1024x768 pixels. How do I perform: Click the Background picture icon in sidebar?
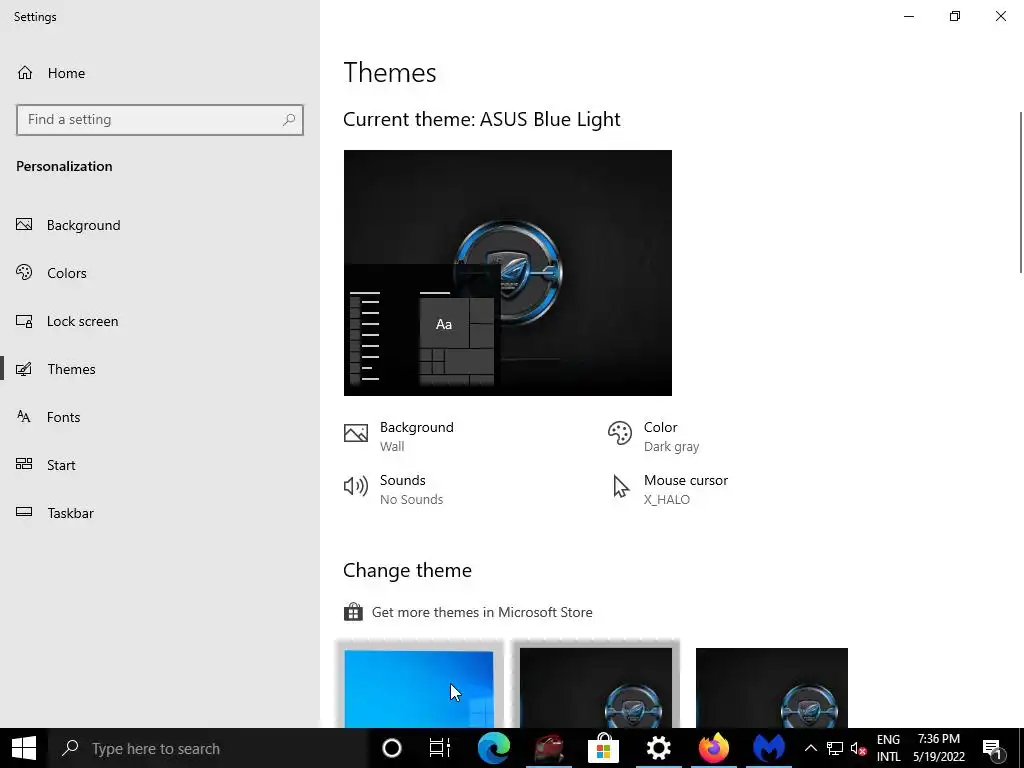click(24, 225)
